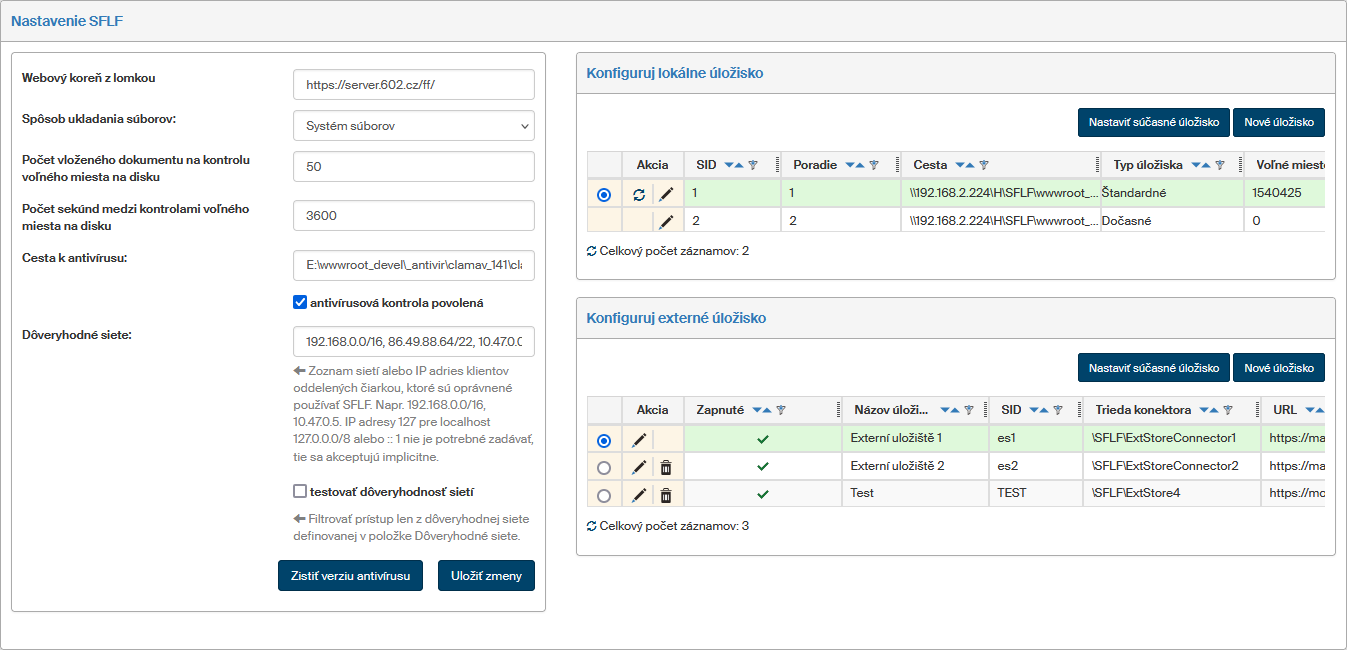Viewport: 1347px width, 650px height.
Task: Edit the Test external storage entry
Action: tap(639, 494)
